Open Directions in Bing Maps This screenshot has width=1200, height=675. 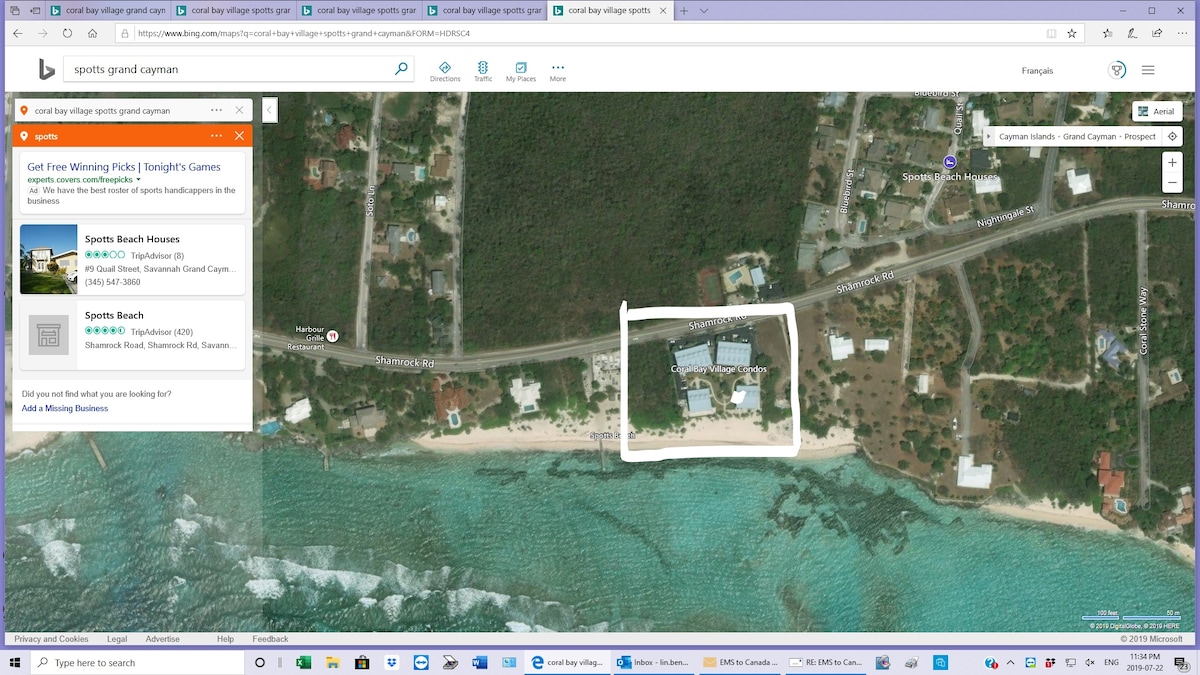[x=445, y=71]
